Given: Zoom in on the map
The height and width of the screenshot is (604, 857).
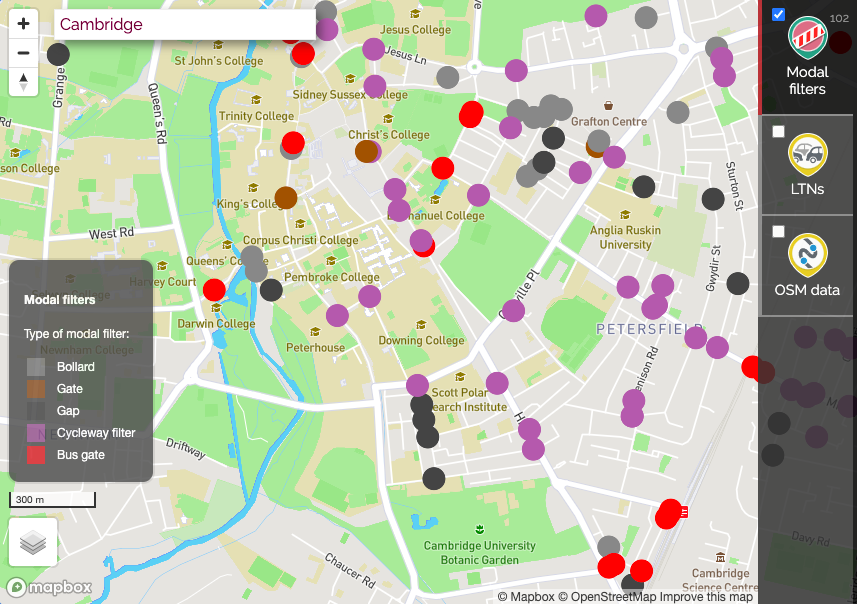Looking at the screenshot, I should (x=24, y=24).
